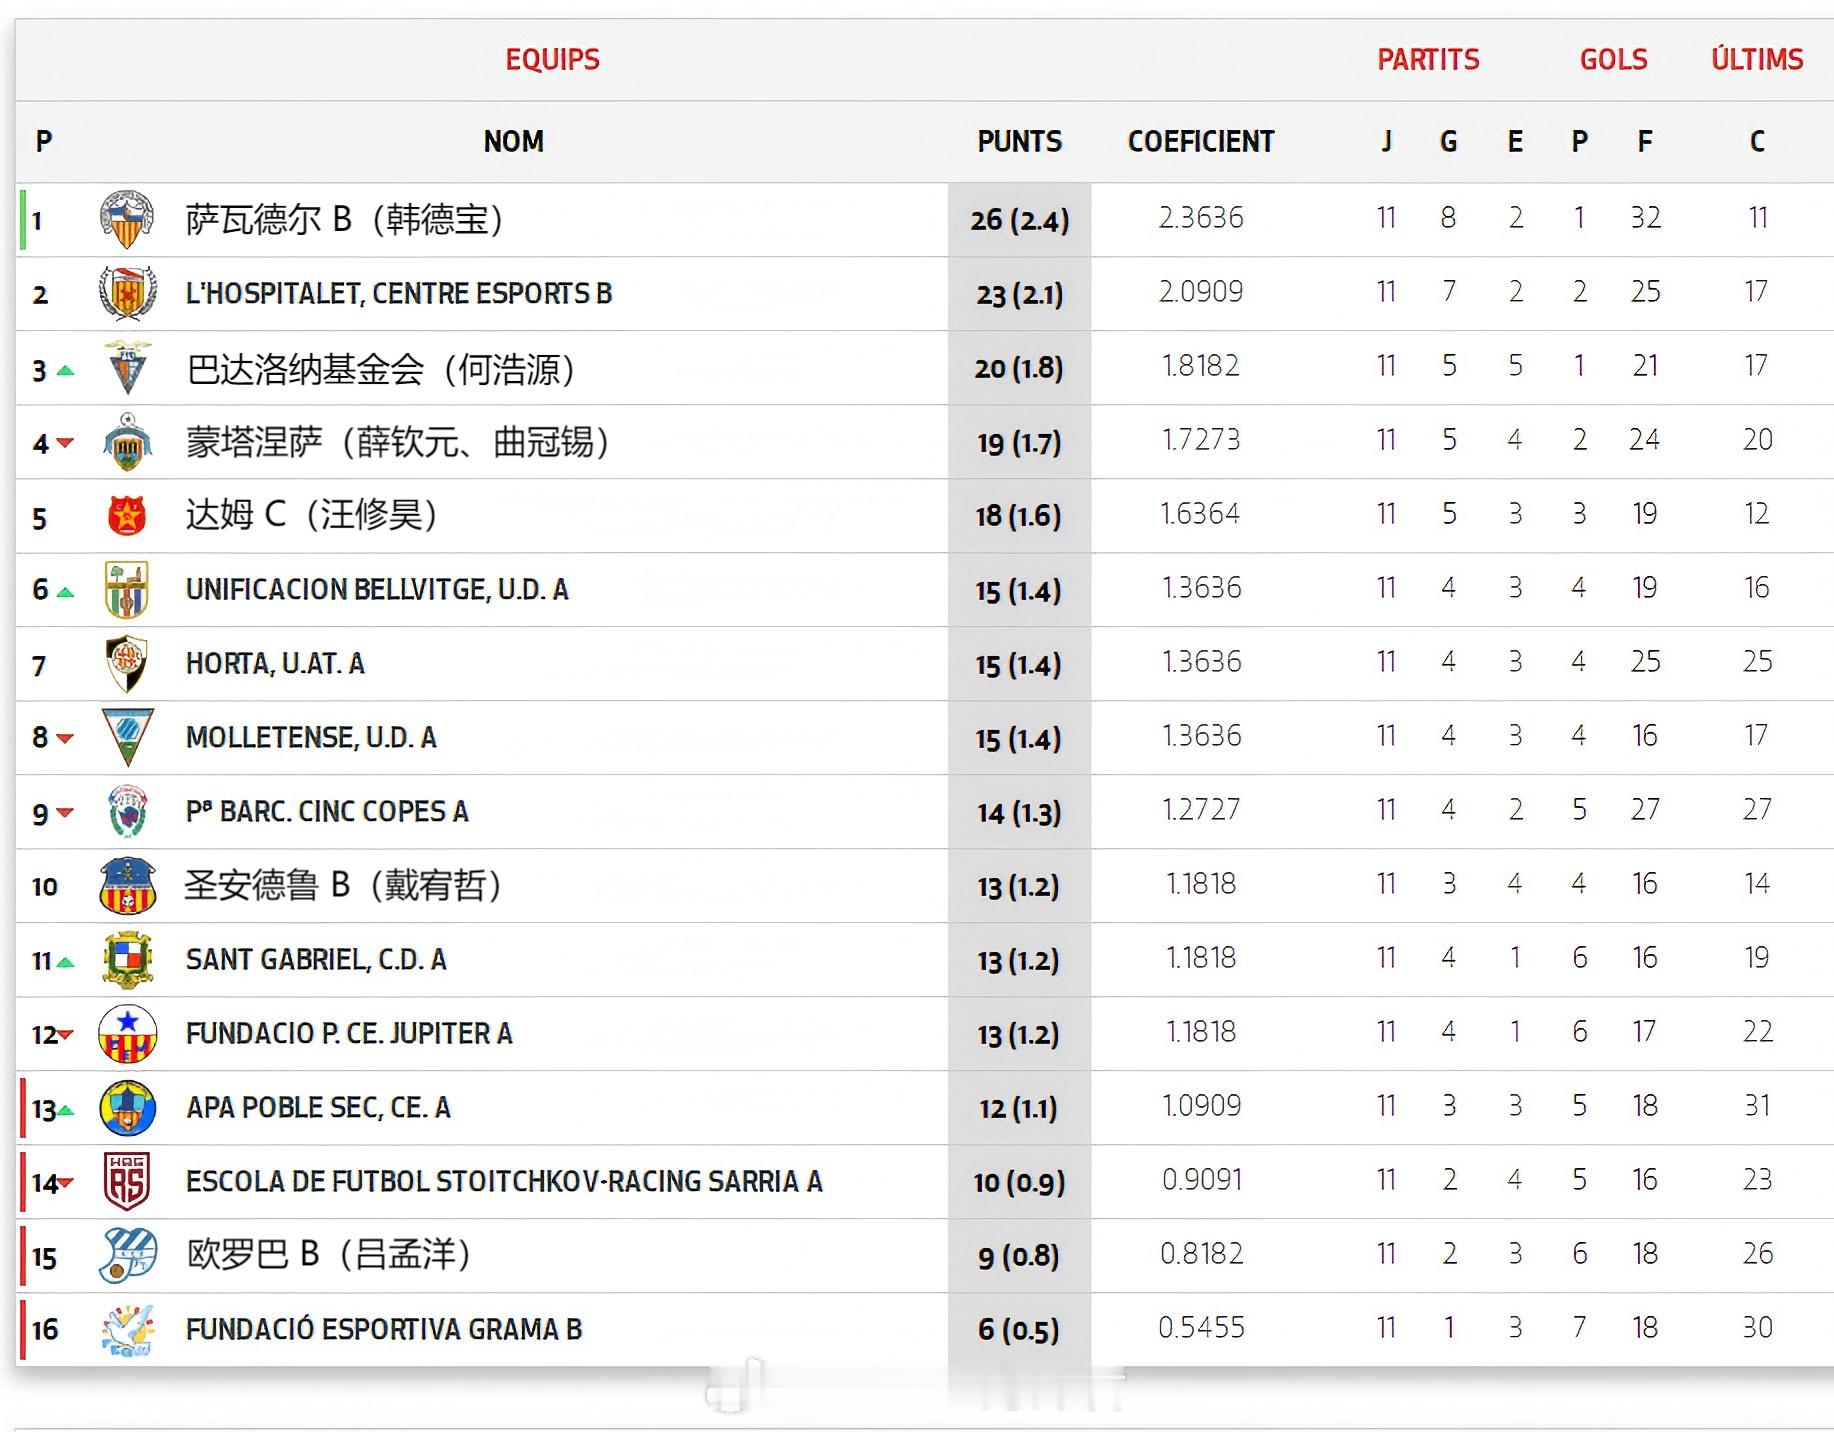
Task: Open team 巴达洛纳基金会（何浩源）
Action: (x=380, y=369)
